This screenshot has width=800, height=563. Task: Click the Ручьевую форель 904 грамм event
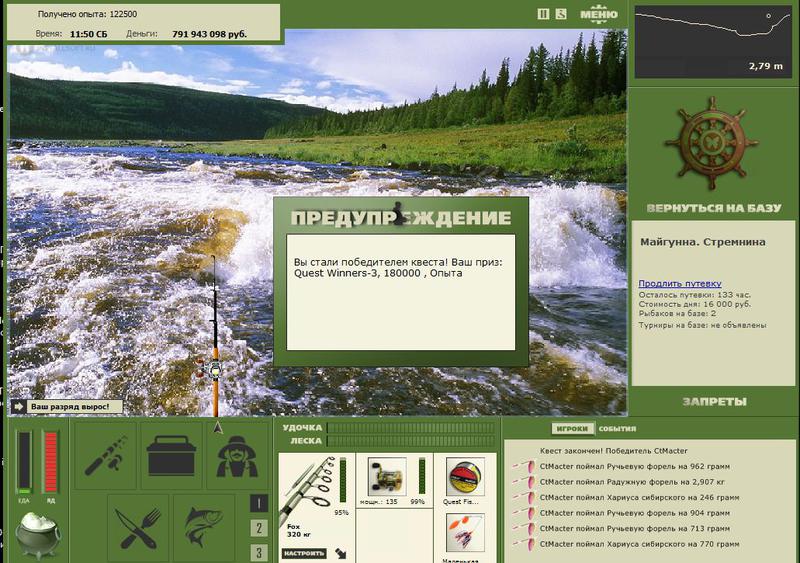(635, 513)
